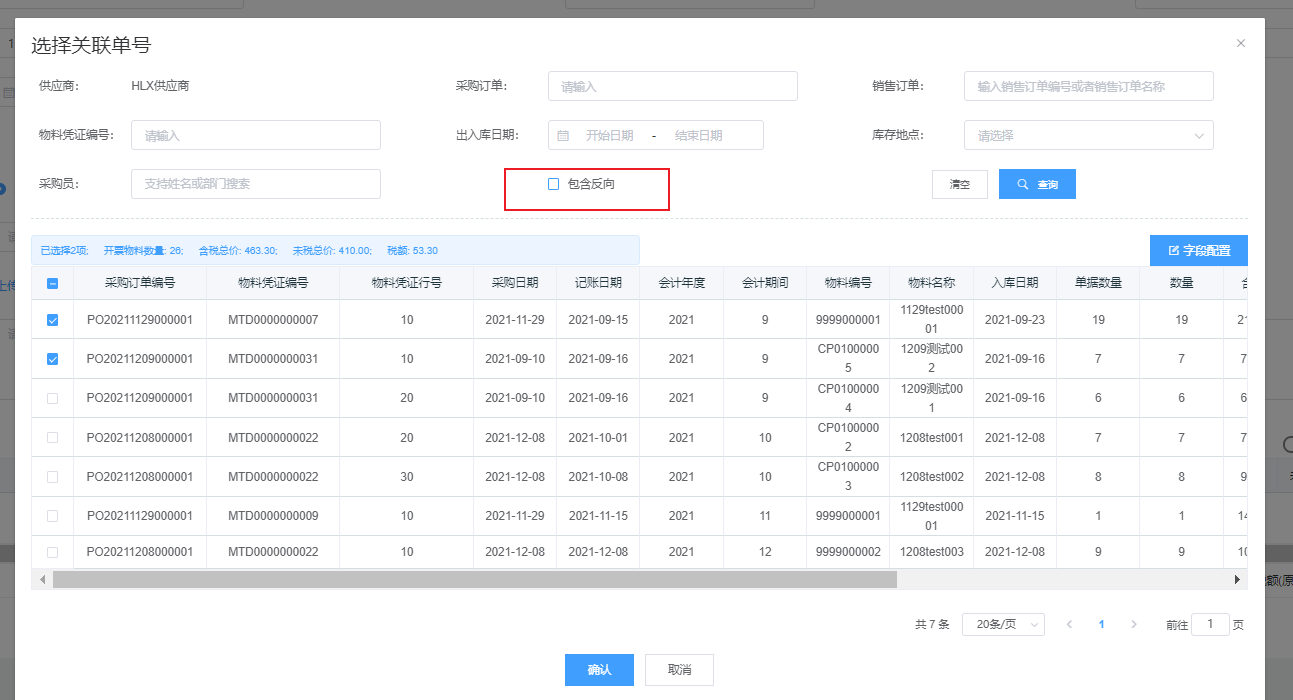Go to previous page arrow in pagination
Viewport: 1293px width, 700px height.
(x=1069, y=624)
